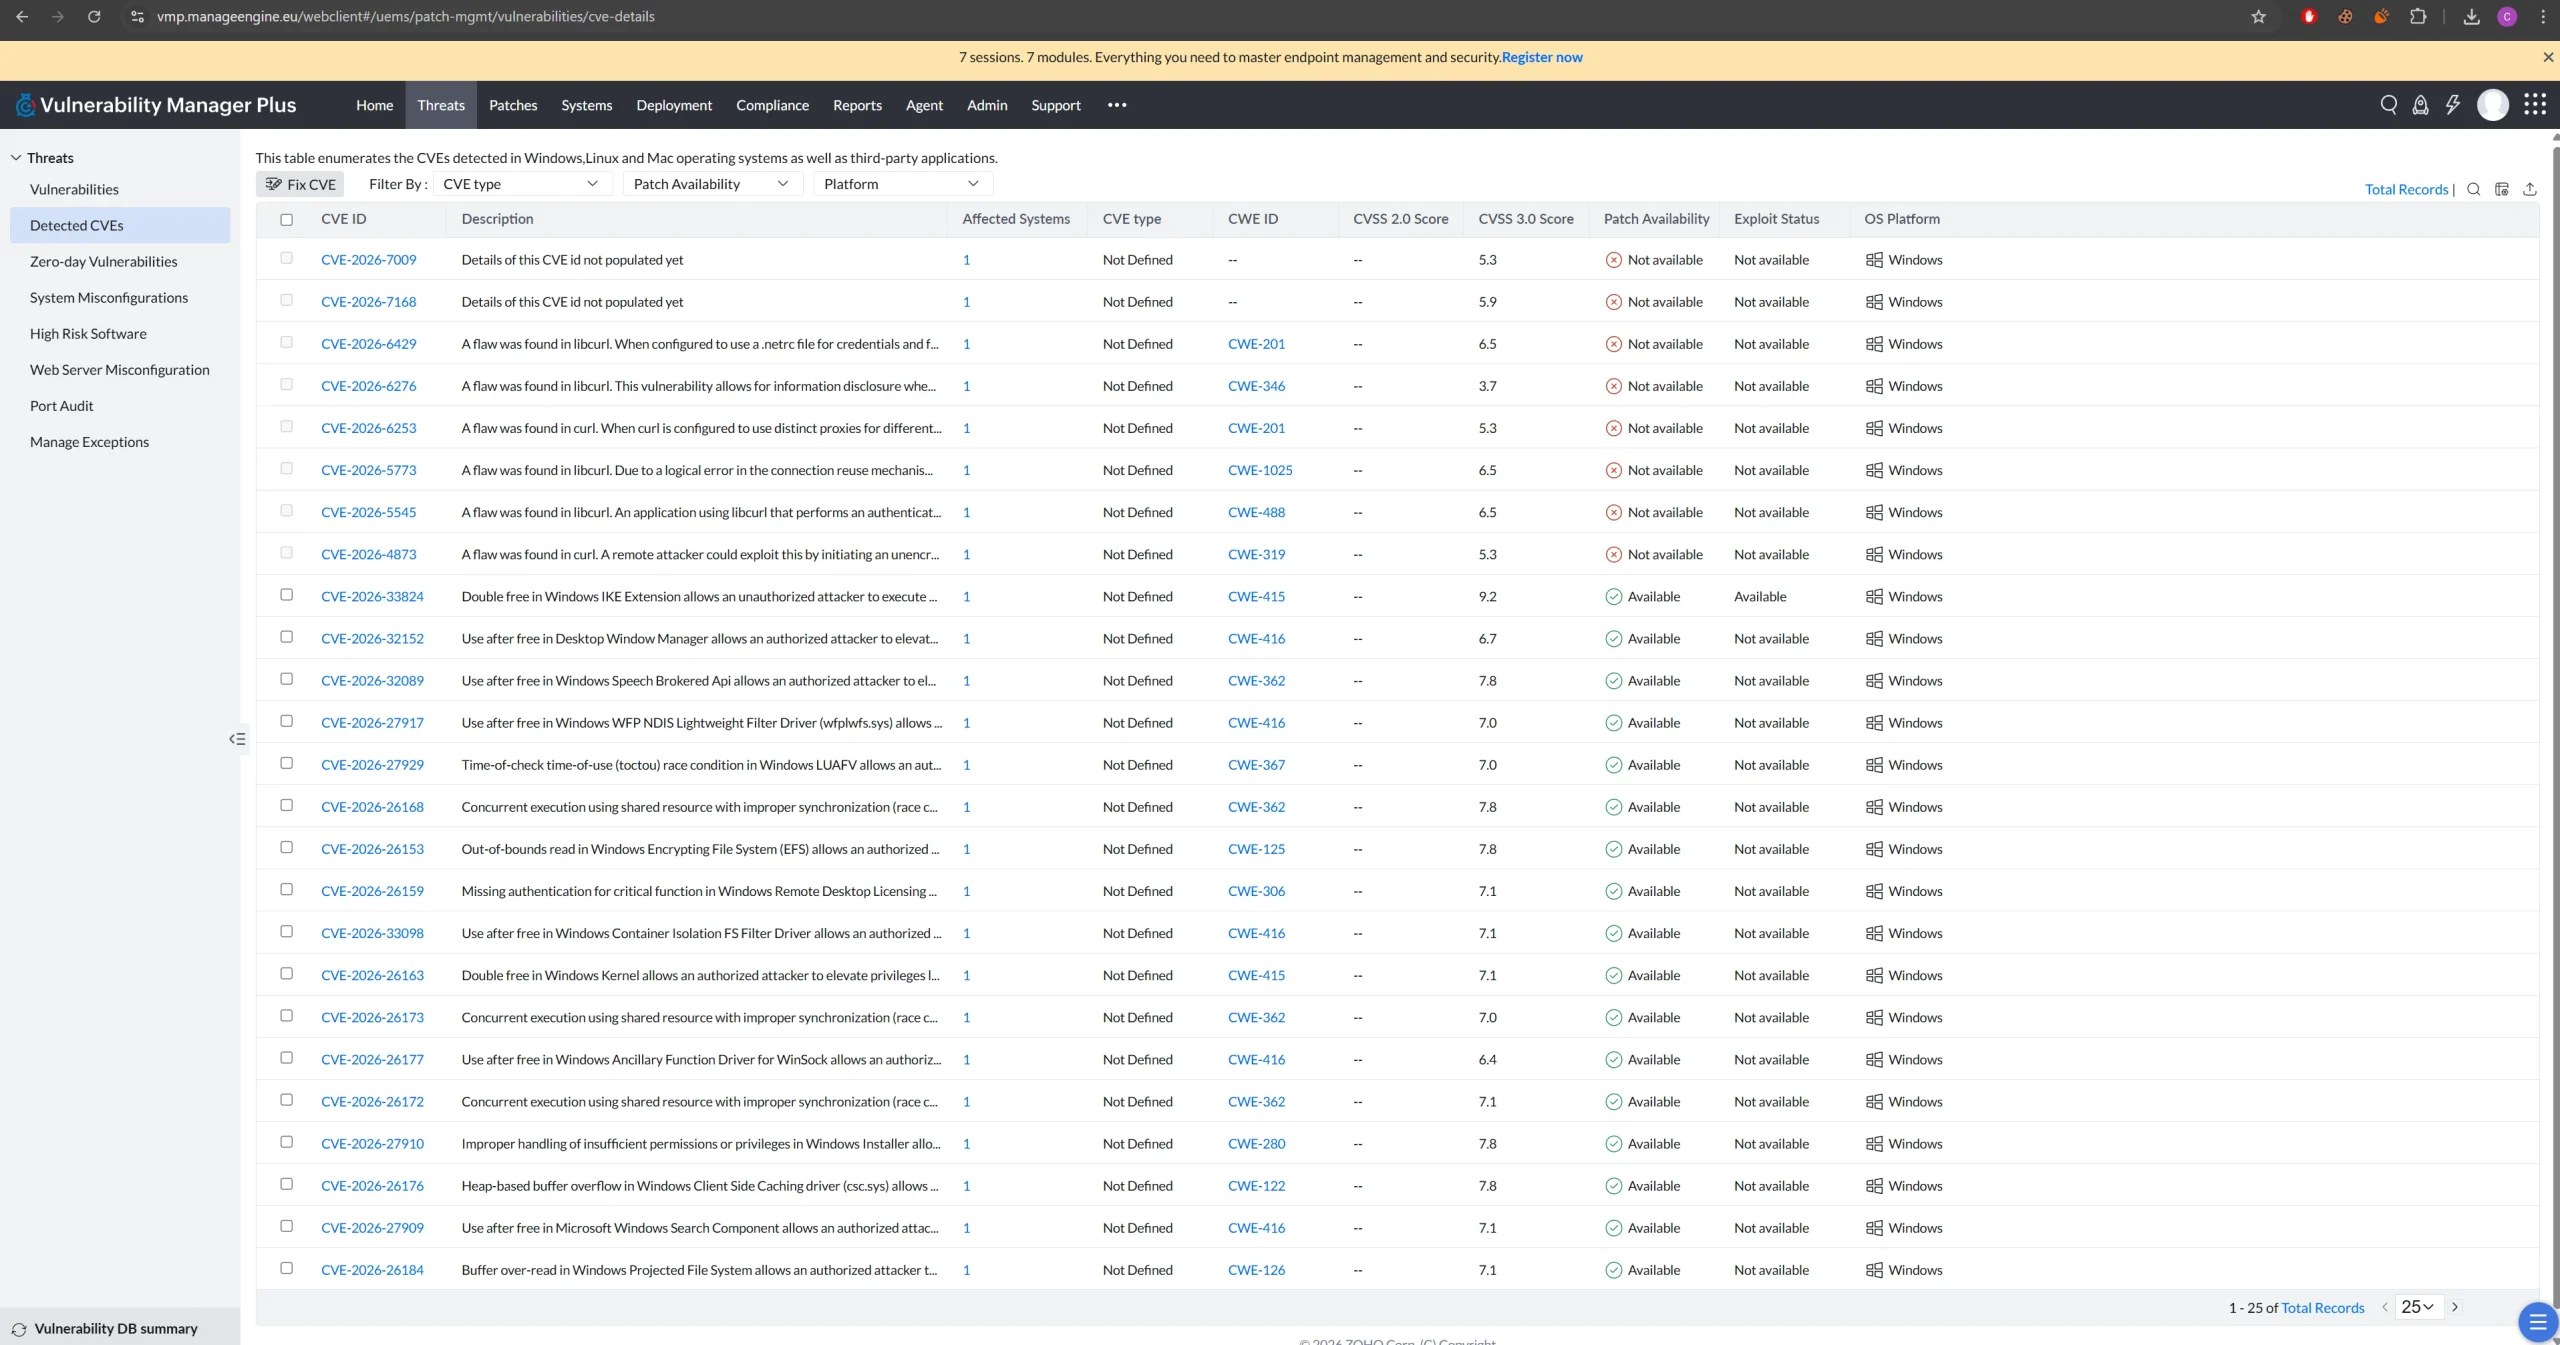2560x1345 pixels.
Task: Click the export table icon
Action: 2529,189
